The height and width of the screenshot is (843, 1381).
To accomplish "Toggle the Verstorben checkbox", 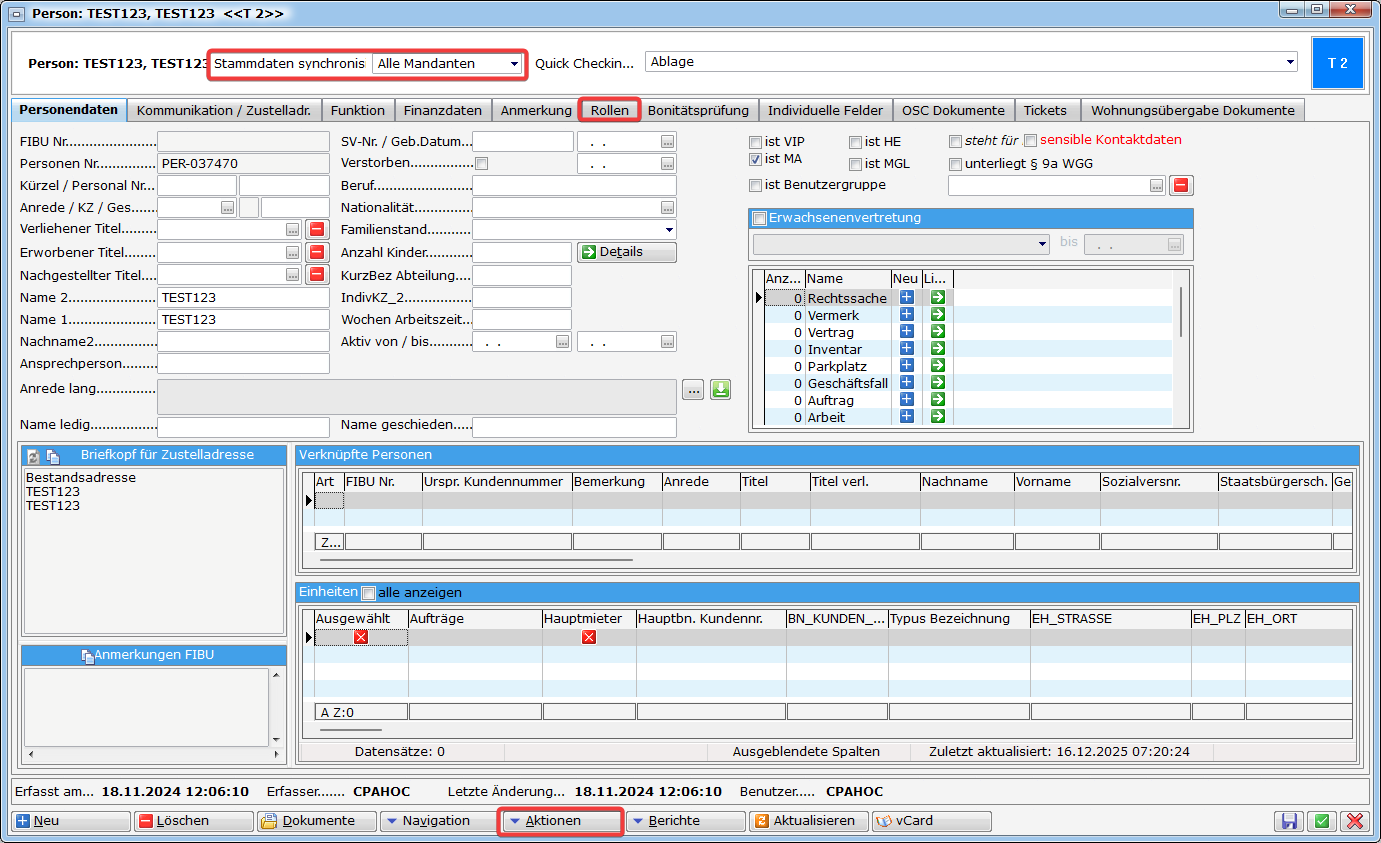I will click(482, 164).
